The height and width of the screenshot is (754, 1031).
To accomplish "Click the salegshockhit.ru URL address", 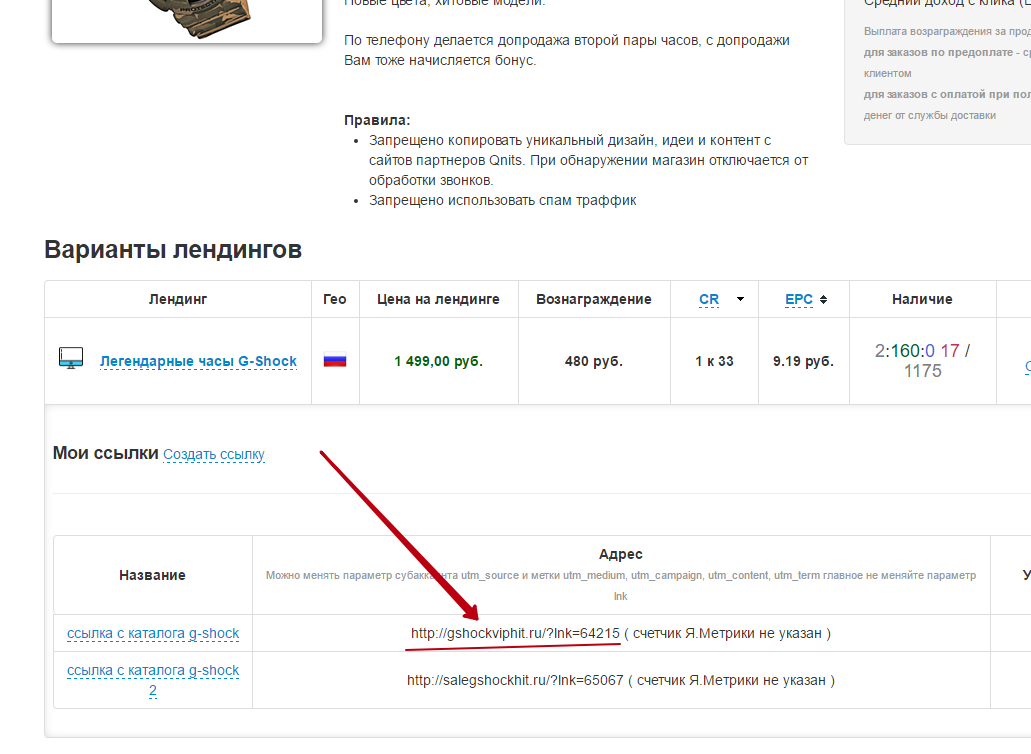I will point(515,680).
